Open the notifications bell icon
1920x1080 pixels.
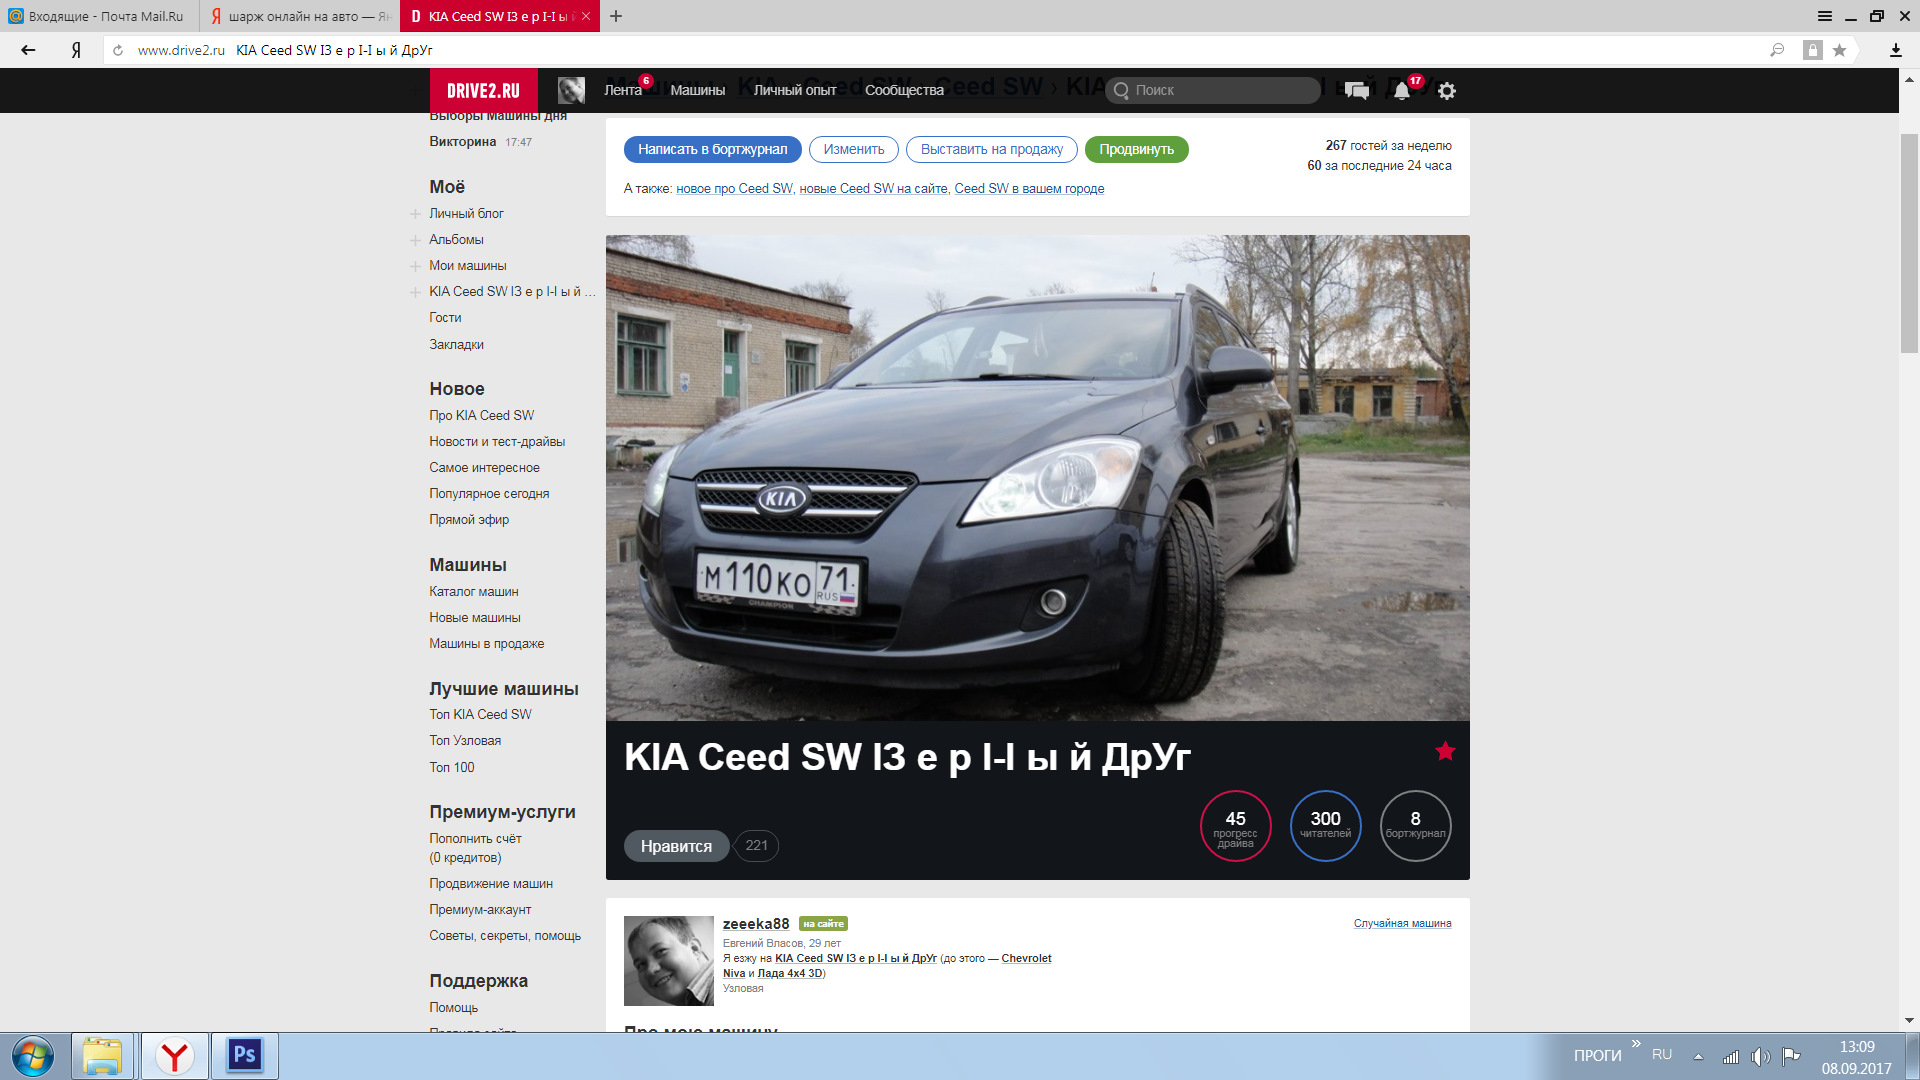pyautogui.click(x=1402, y=91)
